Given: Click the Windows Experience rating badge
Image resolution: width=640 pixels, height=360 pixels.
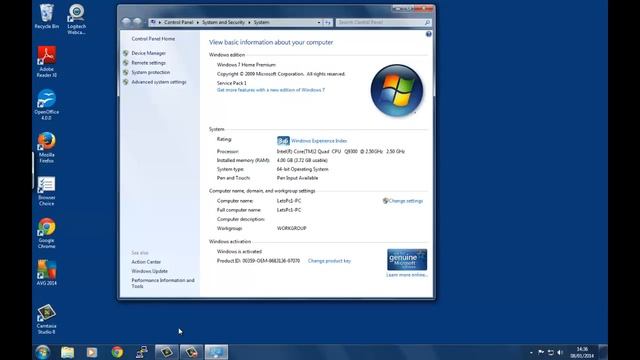Looking at the screenshot, I should pos(283,141).
